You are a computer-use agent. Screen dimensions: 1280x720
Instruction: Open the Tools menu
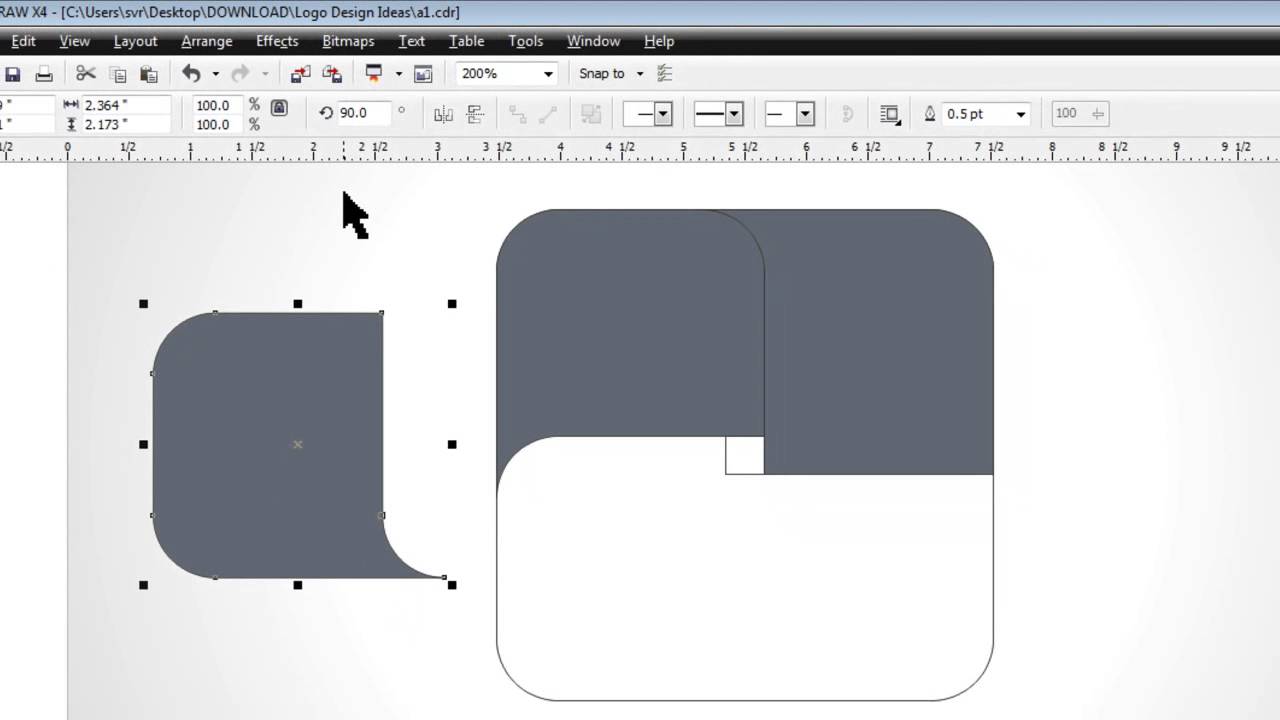click(525, 41)
